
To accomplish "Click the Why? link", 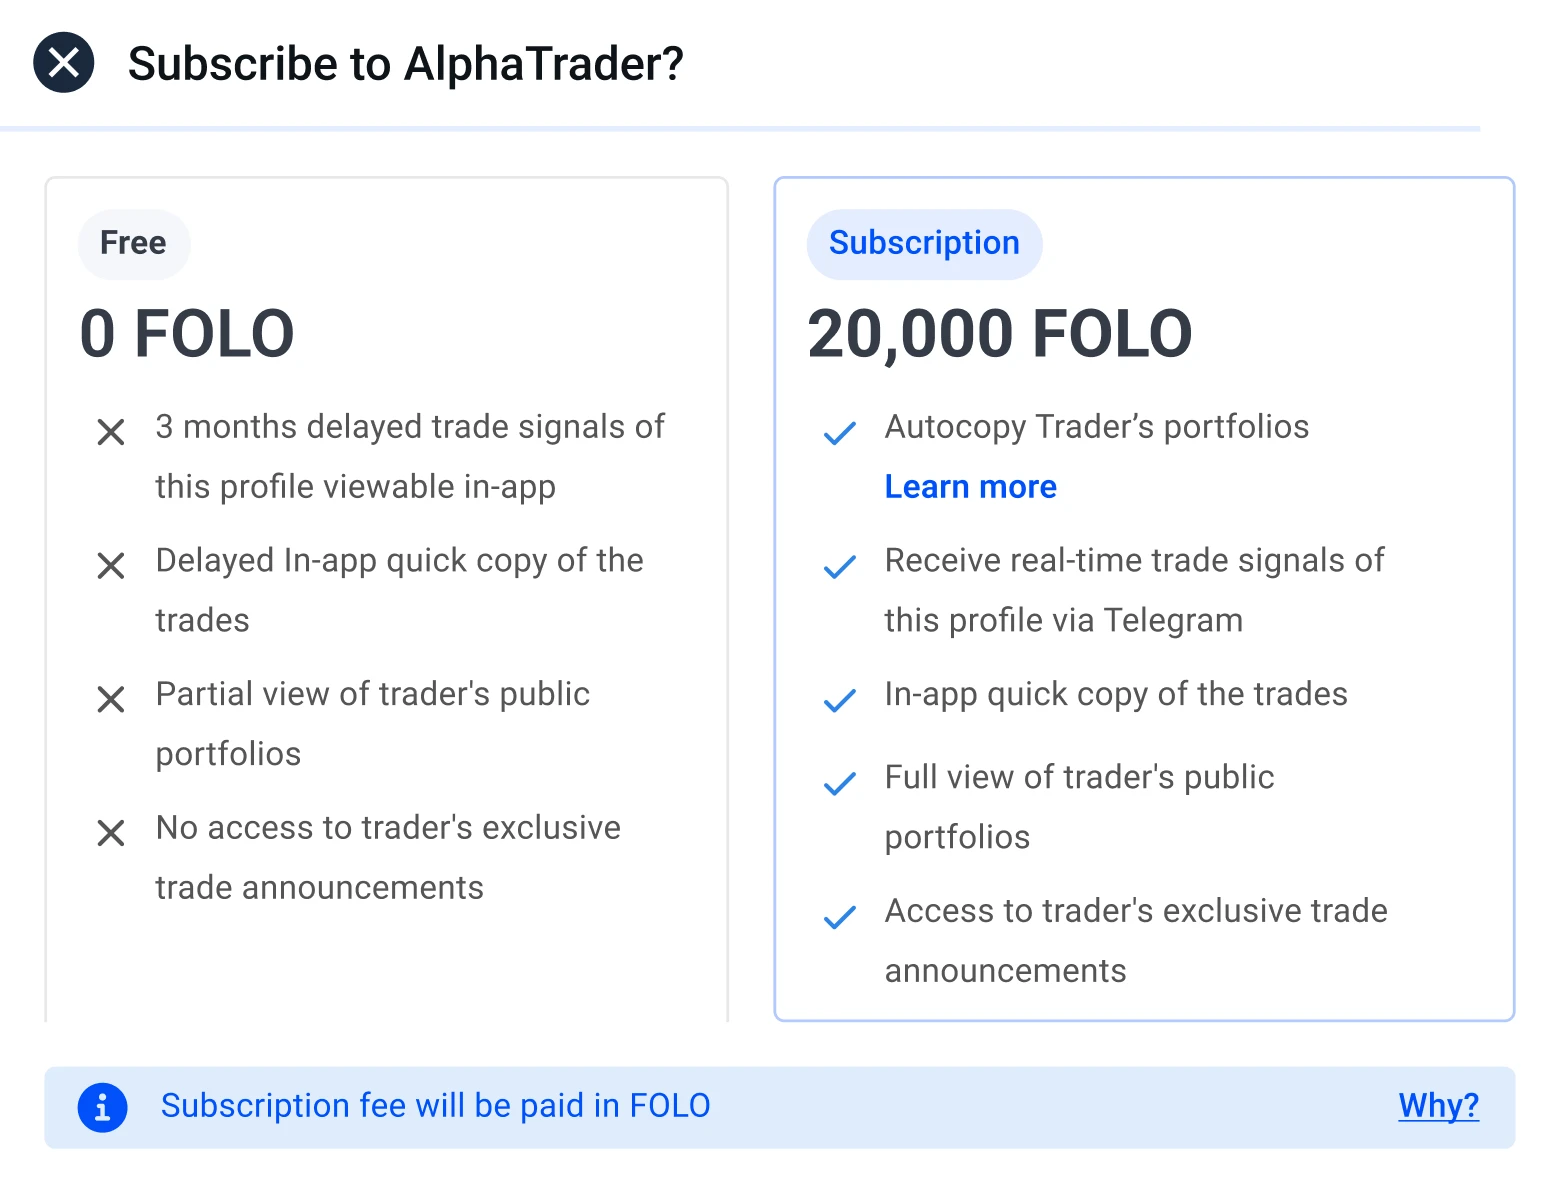I will coord(1438,1105).
